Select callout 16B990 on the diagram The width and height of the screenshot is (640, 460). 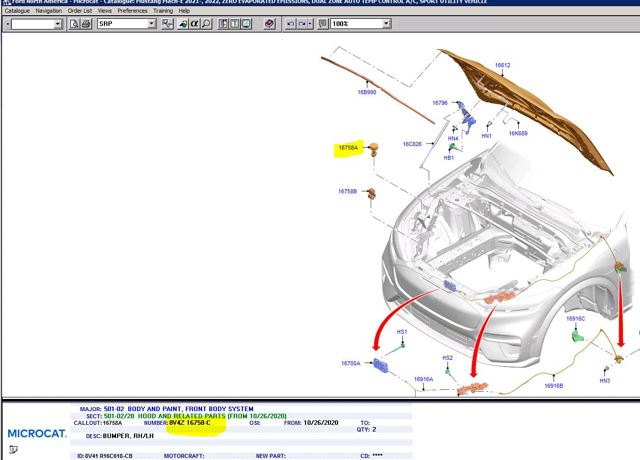pyautogui.click(x=367, y=92)
